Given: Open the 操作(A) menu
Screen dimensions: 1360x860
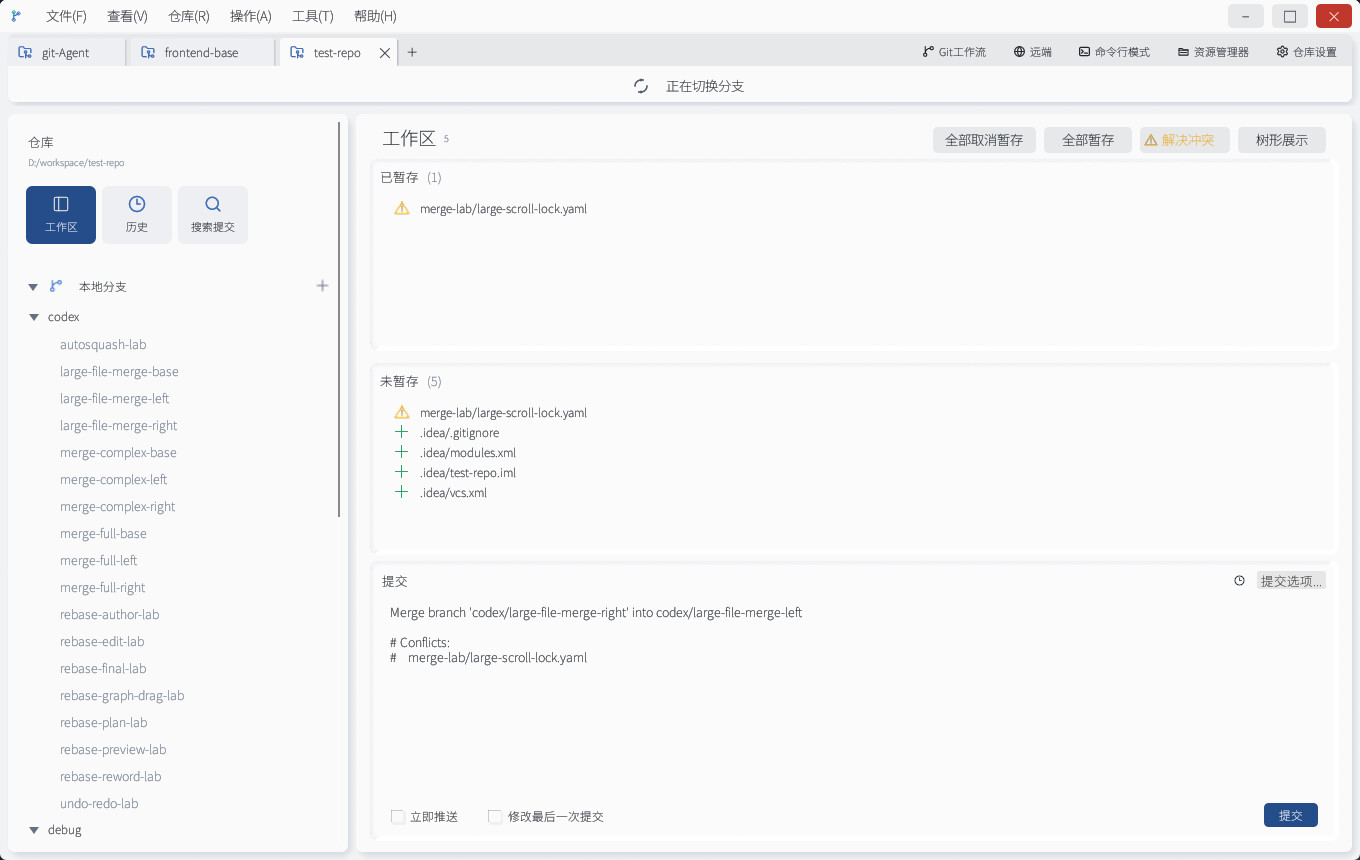Looking at the screenshot, I should point(250,16).
